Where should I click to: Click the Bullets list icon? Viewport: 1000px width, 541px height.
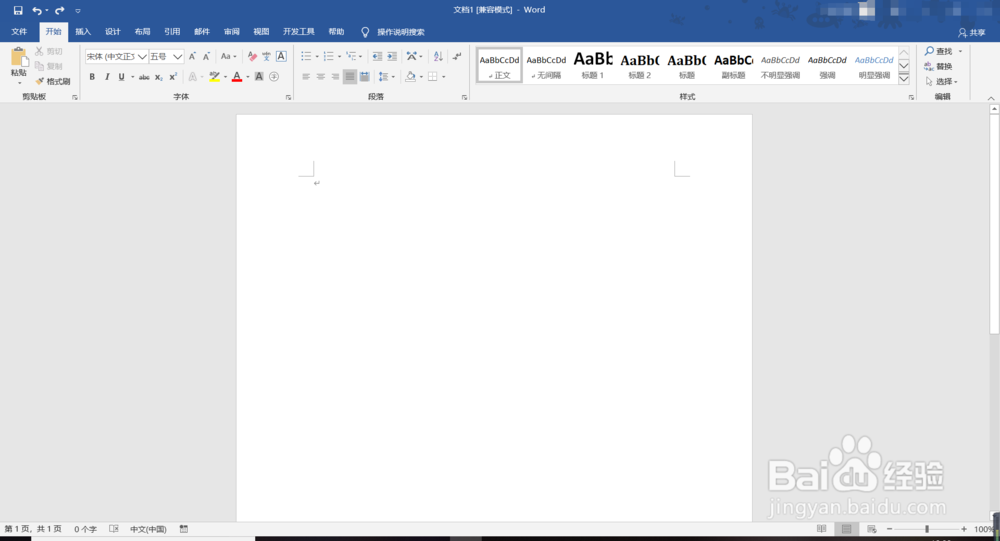tap(306, 57)
